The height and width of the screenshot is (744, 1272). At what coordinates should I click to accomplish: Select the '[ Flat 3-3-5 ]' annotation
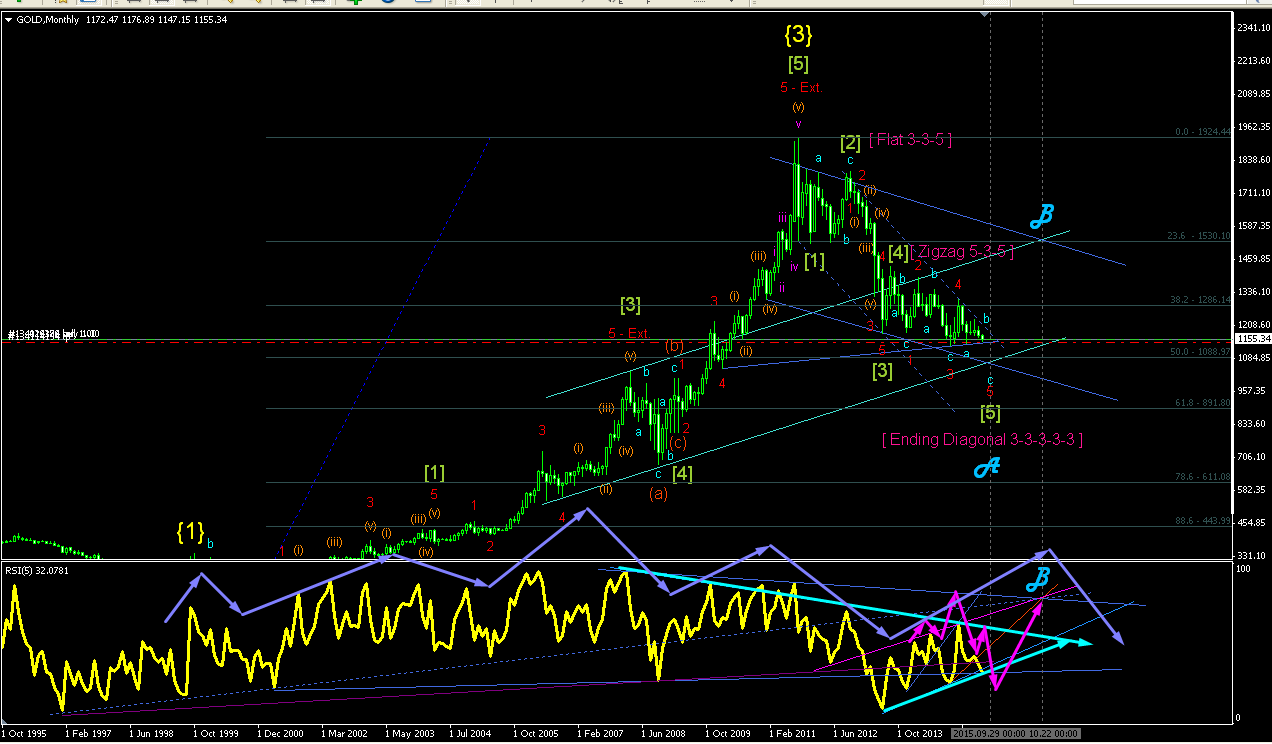pyautogui.click(x=910, y=140)
